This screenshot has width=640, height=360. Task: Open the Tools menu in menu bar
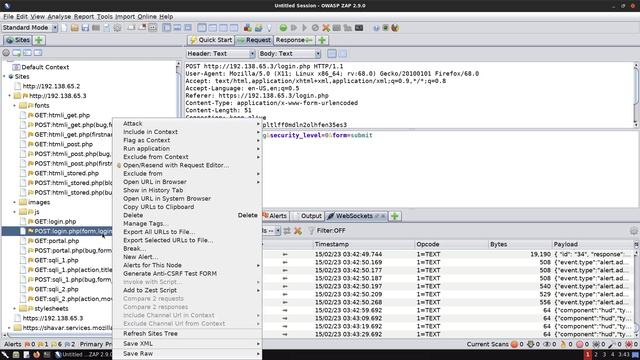[x=104, y=16]
